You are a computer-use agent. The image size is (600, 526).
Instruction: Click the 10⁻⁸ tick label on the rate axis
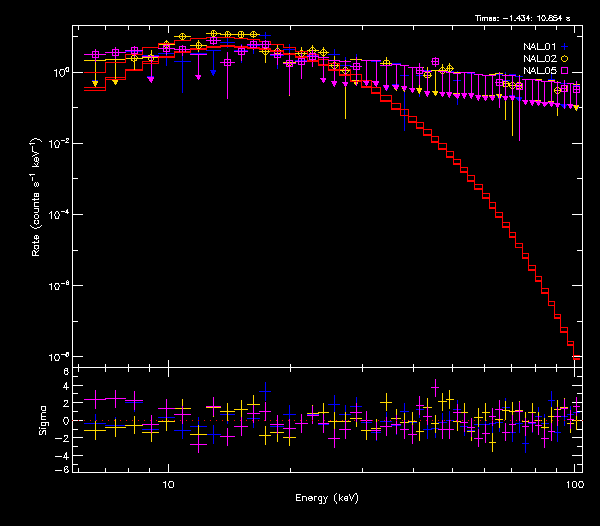pyautogui.click(x=58, y=357)
